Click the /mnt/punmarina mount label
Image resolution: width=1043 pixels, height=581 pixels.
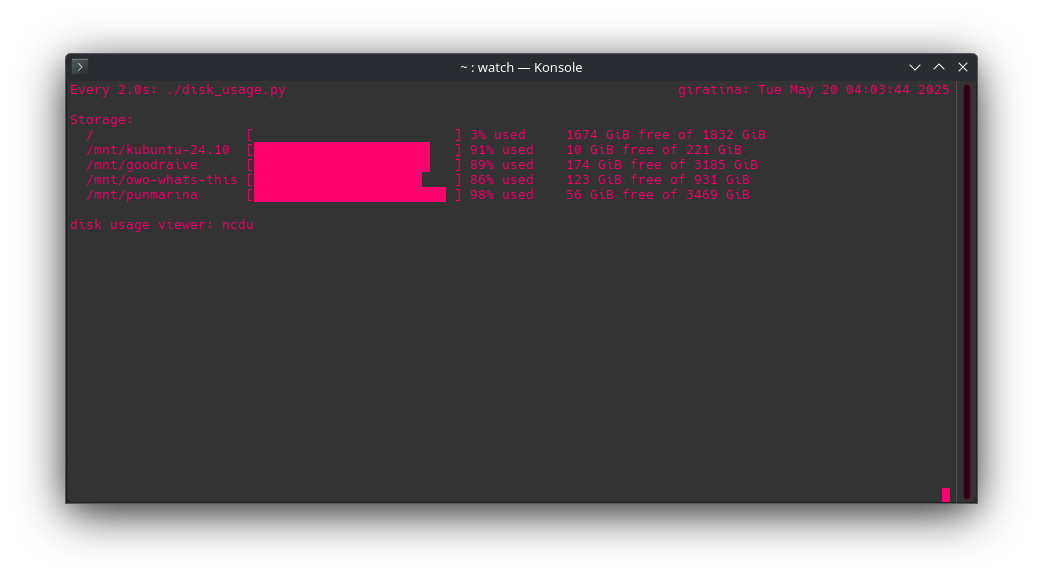coord(142,195)
